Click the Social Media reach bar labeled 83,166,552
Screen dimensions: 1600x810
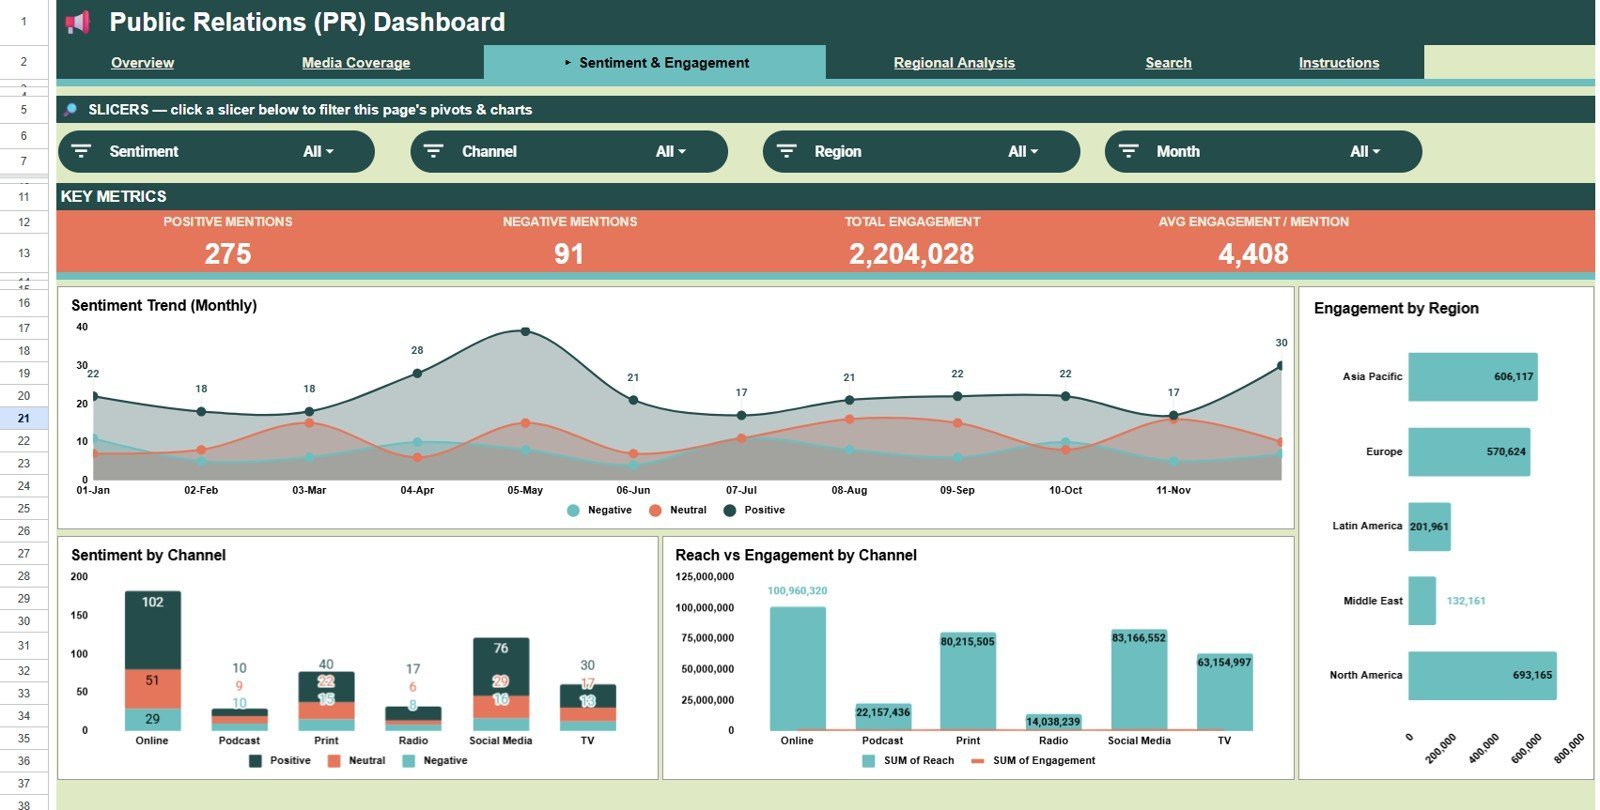(1139, 679)
